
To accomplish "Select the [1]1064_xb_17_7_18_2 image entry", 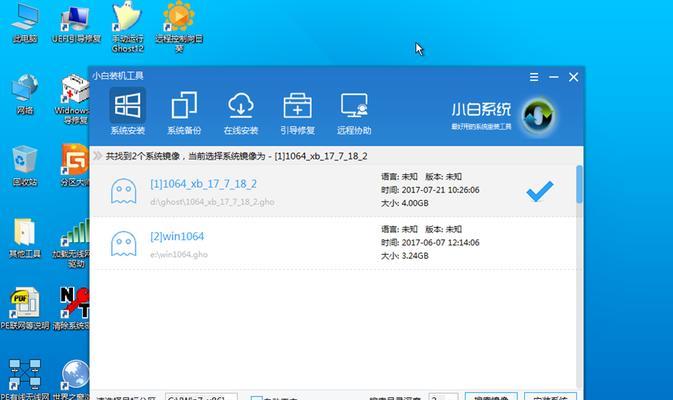I will click(333, 190).
